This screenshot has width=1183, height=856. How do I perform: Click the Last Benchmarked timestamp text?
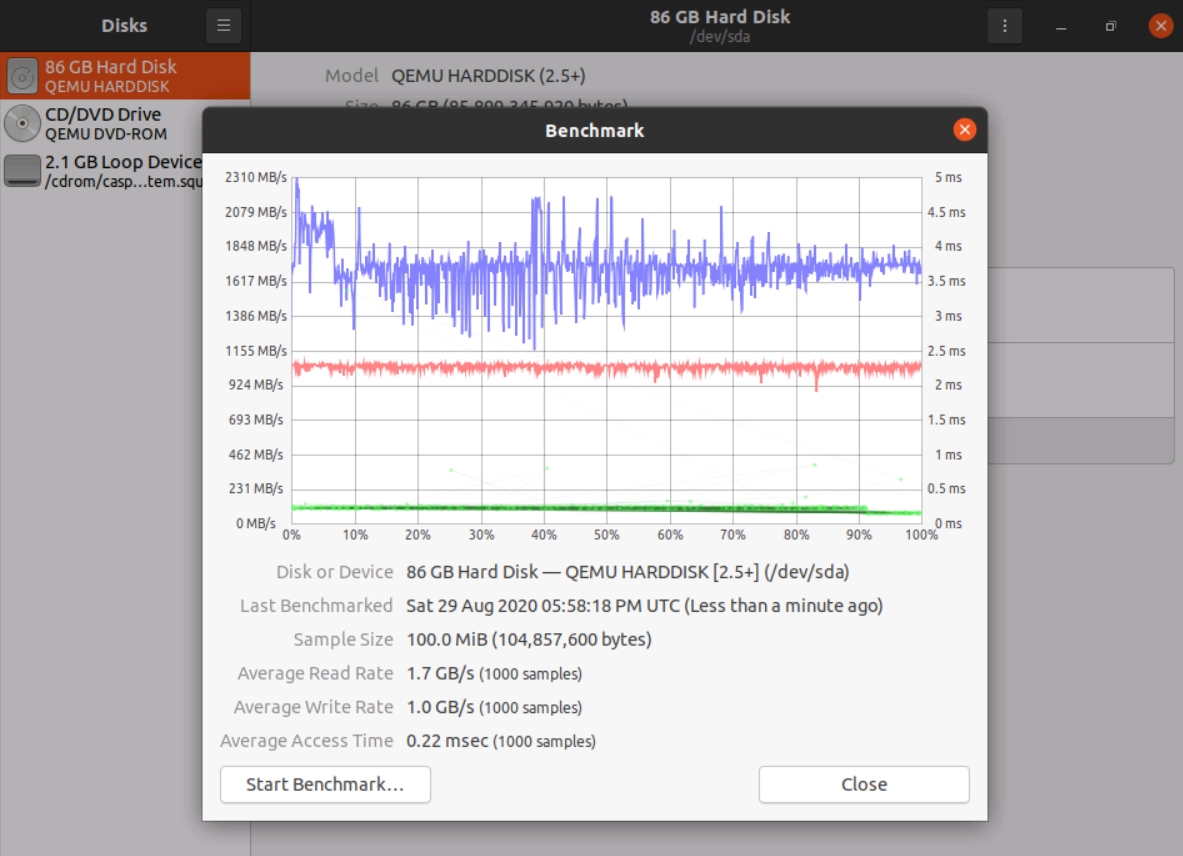tap(644, 606)
